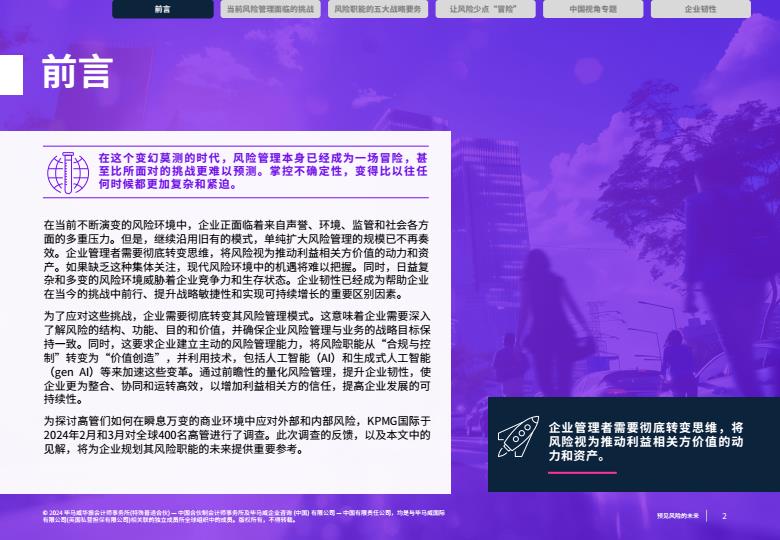Click the large 前言 page title
This screenshot has height=540, width=780.
click(x=78, y=73)
